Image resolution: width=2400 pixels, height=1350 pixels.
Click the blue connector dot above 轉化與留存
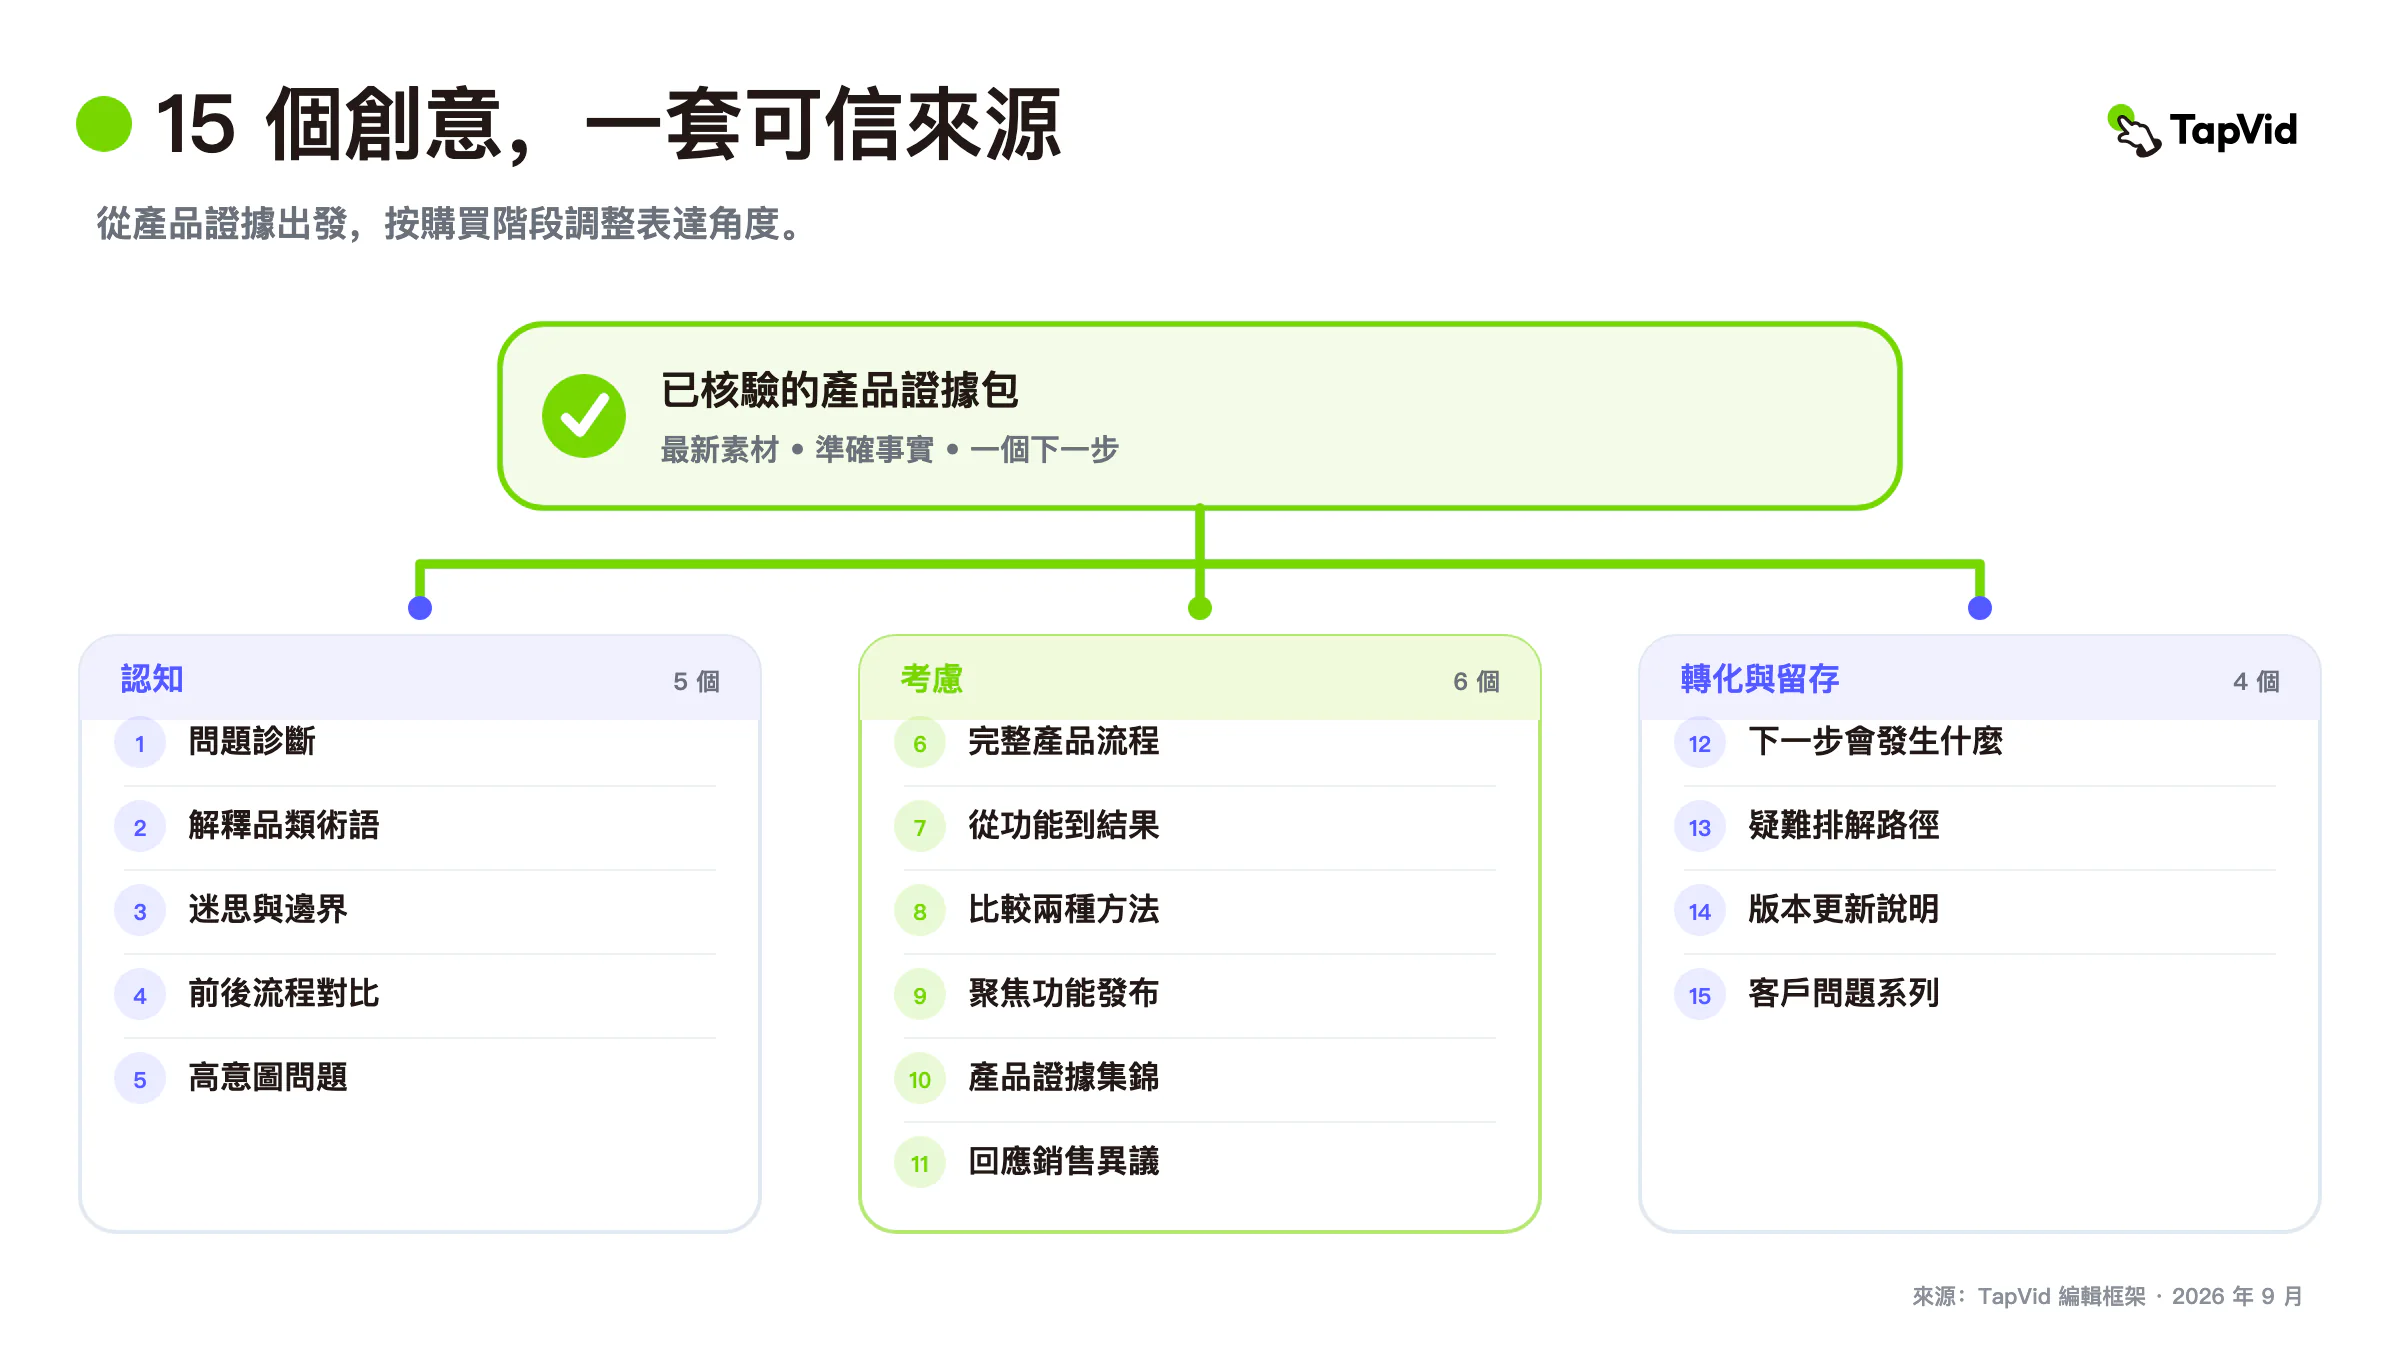coord(1980,608)
